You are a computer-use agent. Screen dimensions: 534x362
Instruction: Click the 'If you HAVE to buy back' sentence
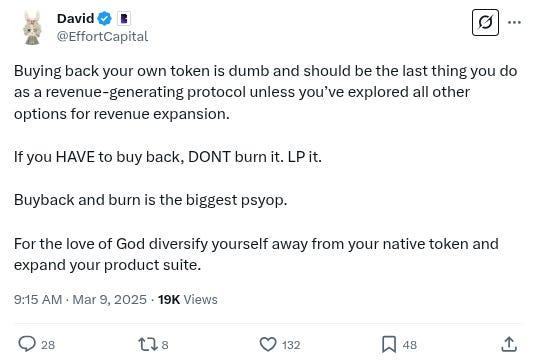tap(168, 157)
